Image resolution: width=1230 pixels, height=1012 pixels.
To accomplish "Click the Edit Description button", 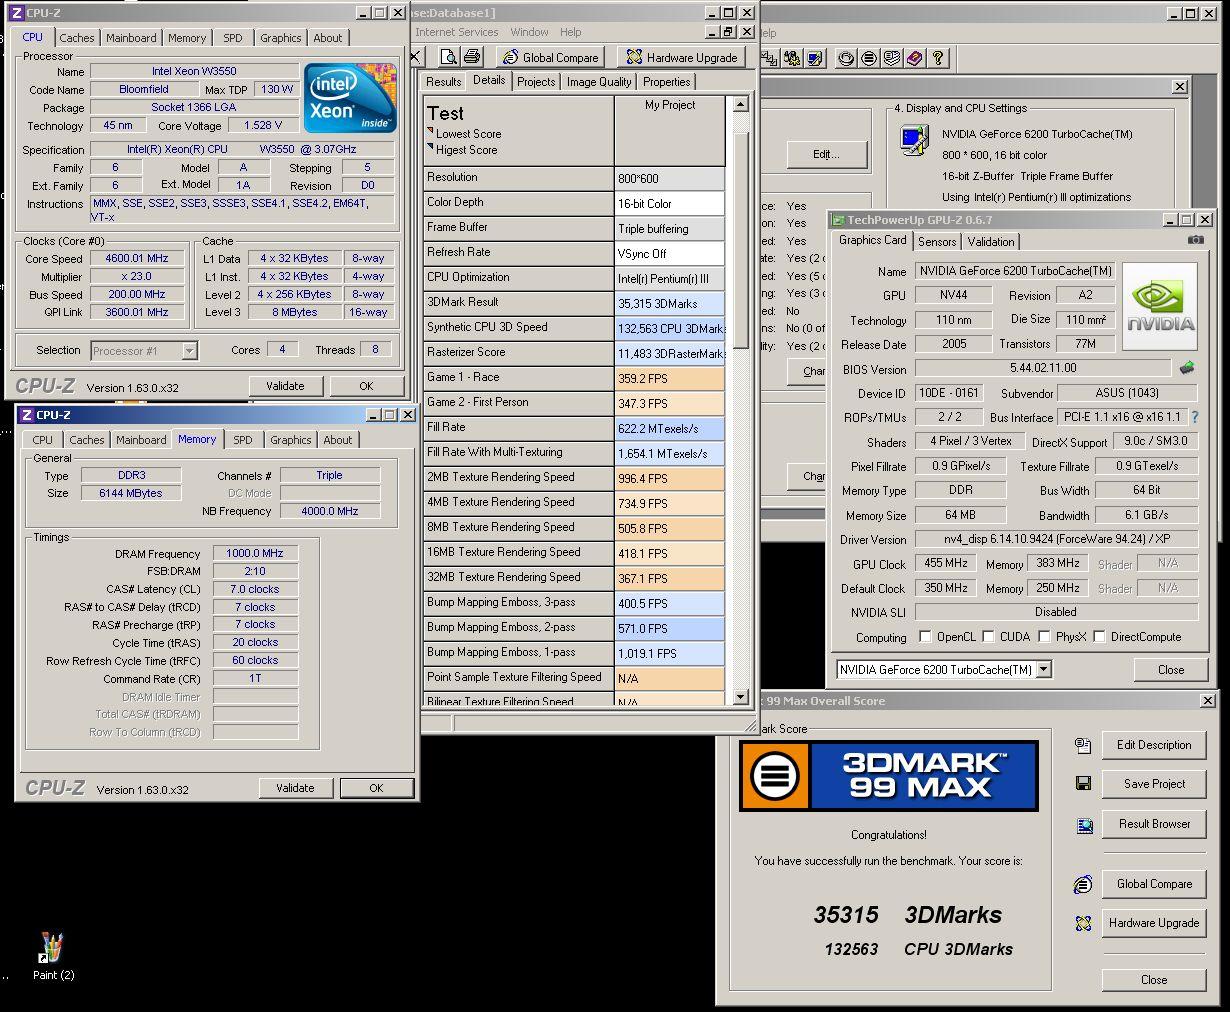I will (x=1154, y=745).
